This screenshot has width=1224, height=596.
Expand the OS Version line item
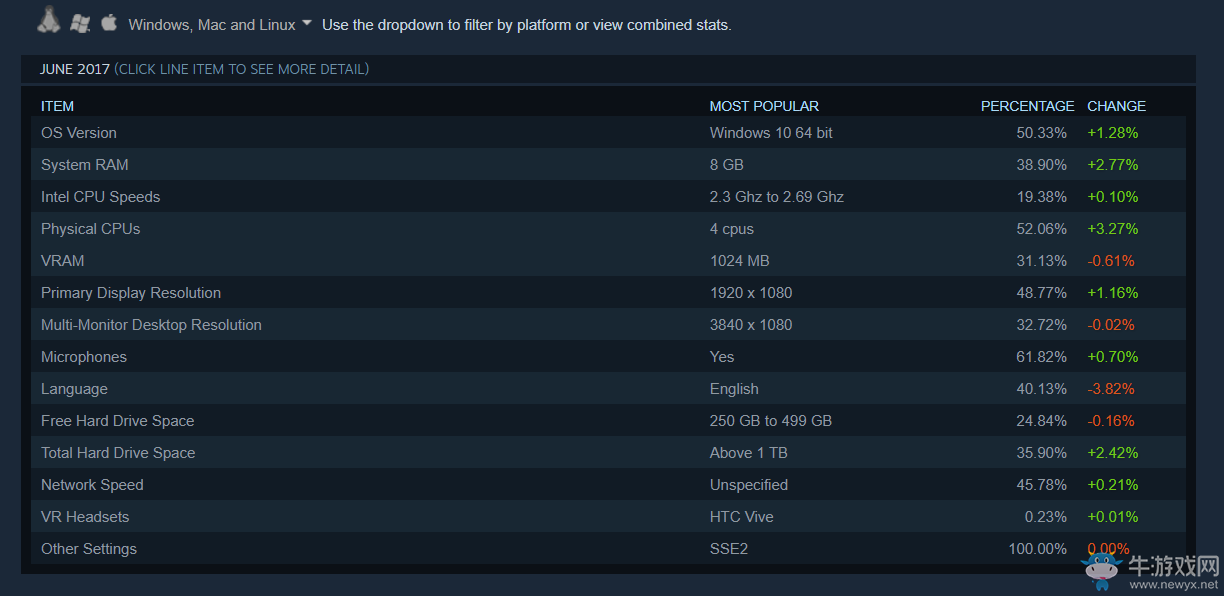point(608,132)
